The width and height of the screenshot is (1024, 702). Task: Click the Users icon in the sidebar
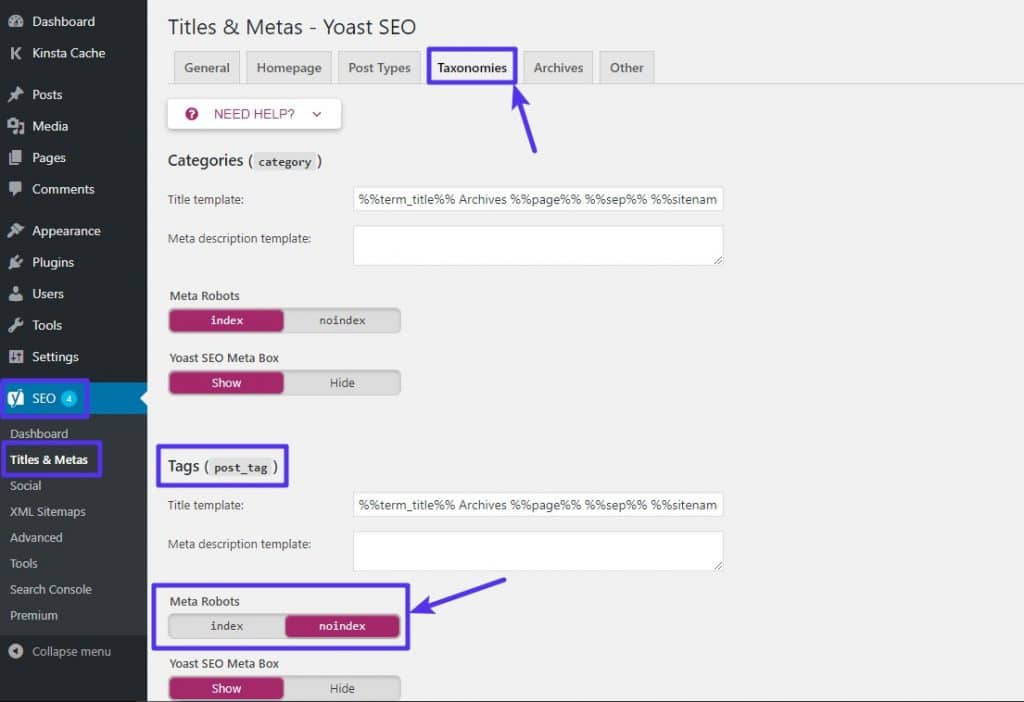click(x=14, y=293)
